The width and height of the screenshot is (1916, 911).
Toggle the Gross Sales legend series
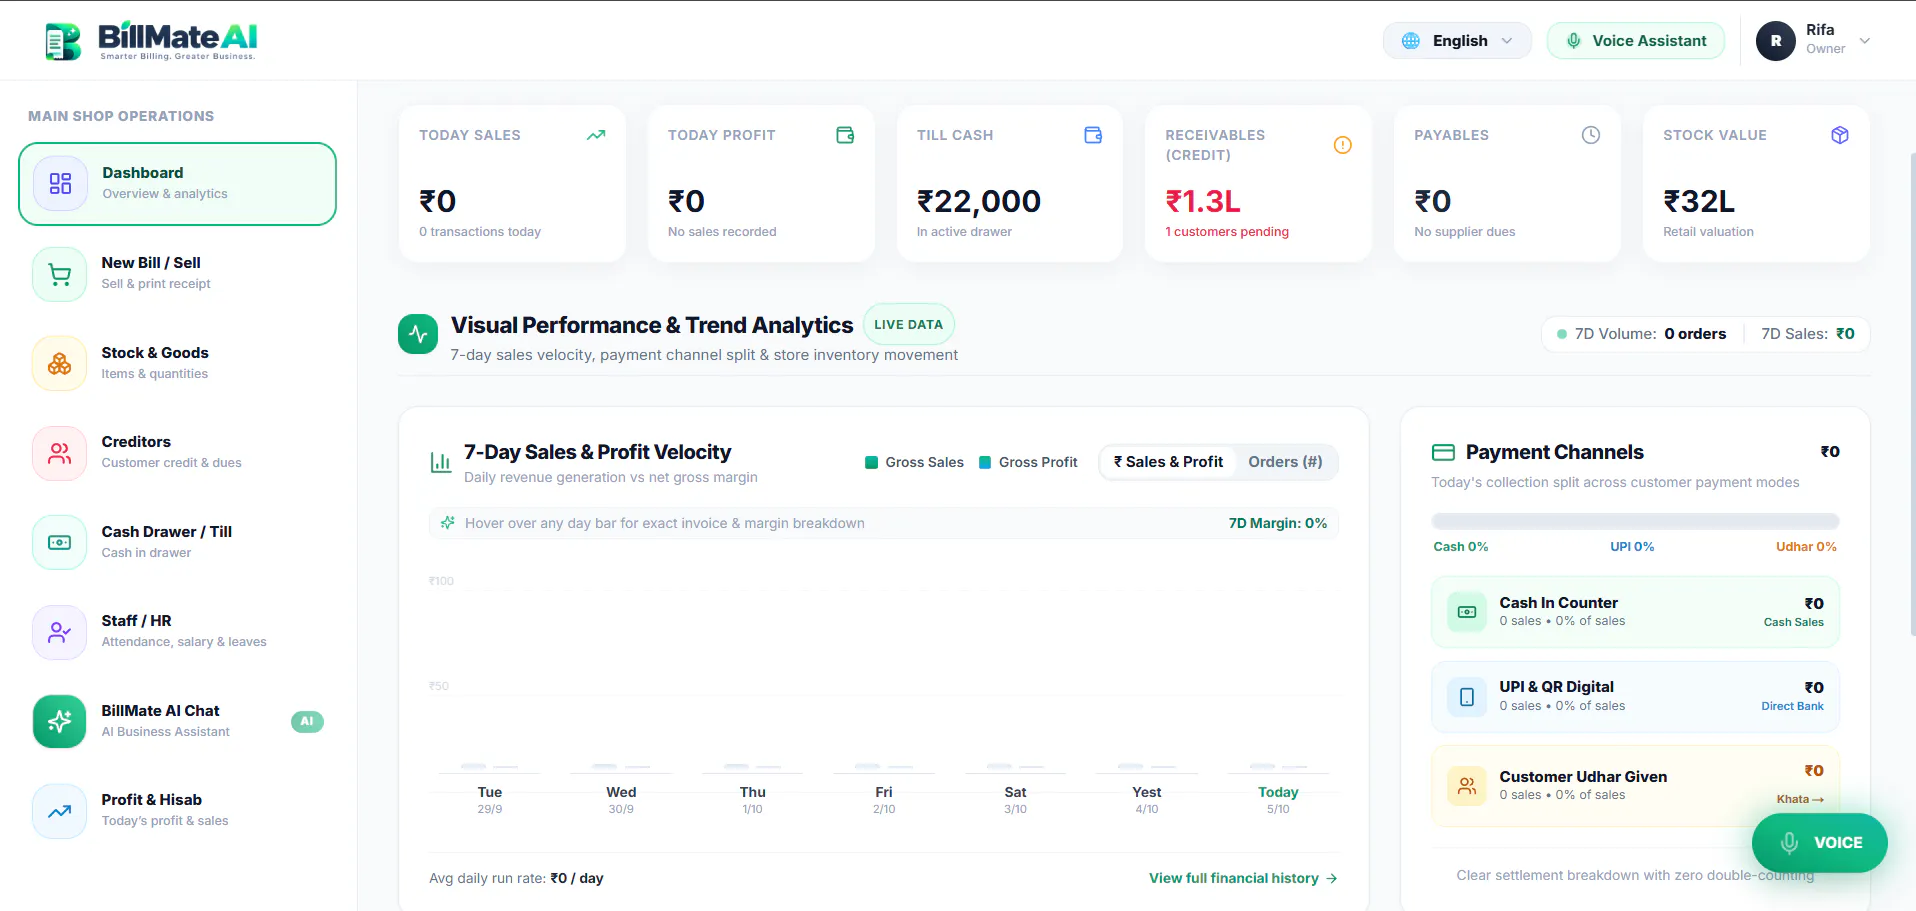point(914,462)
